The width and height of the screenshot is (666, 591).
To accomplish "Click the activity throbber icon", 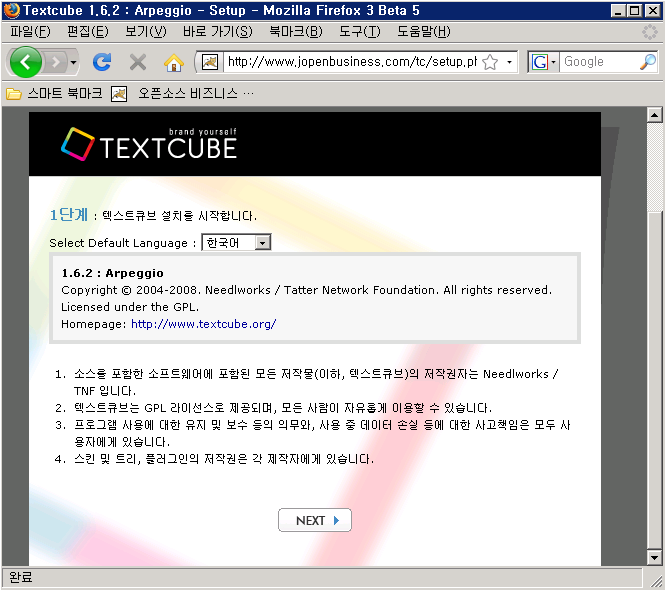I will (x=649, y=32).
